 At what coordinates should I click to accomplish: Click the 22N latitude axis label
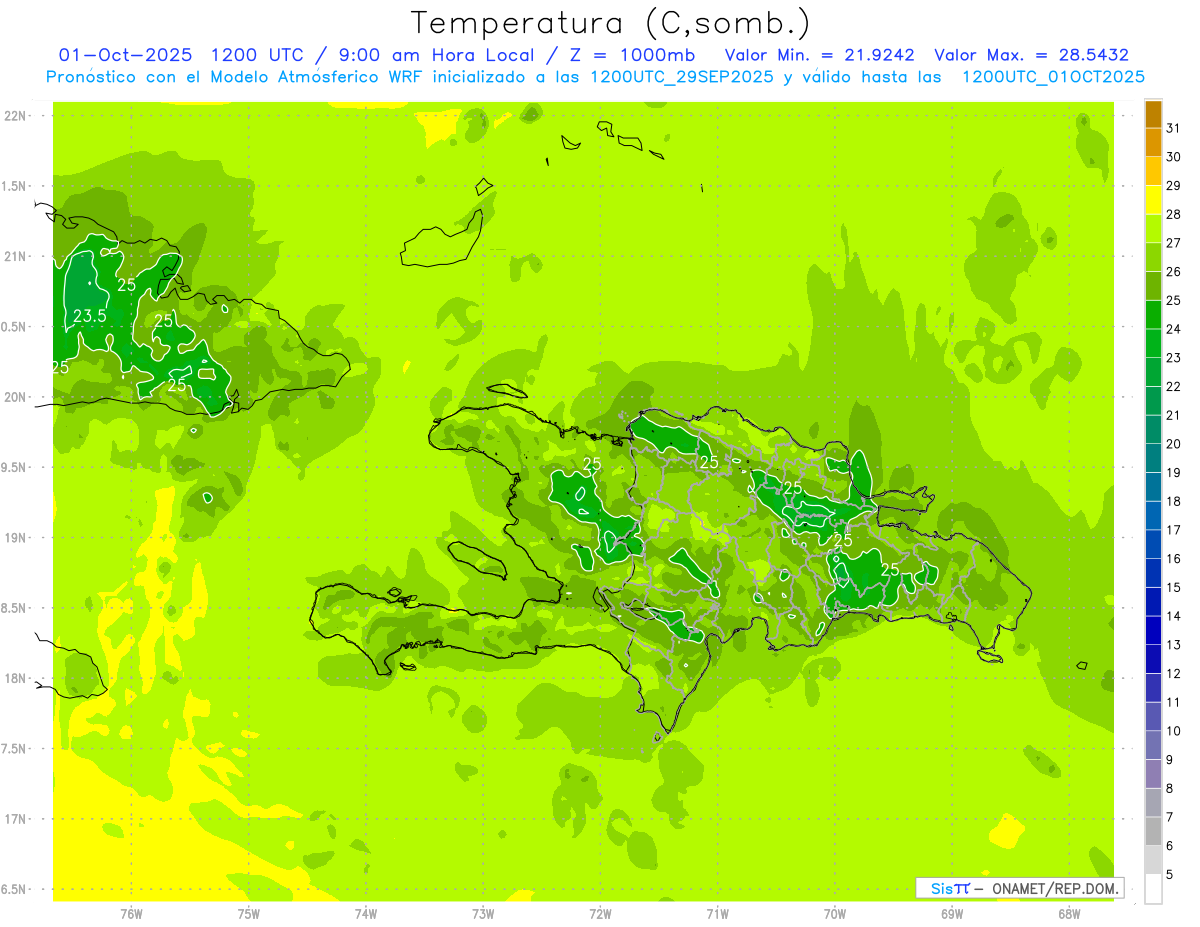[15, 116]
